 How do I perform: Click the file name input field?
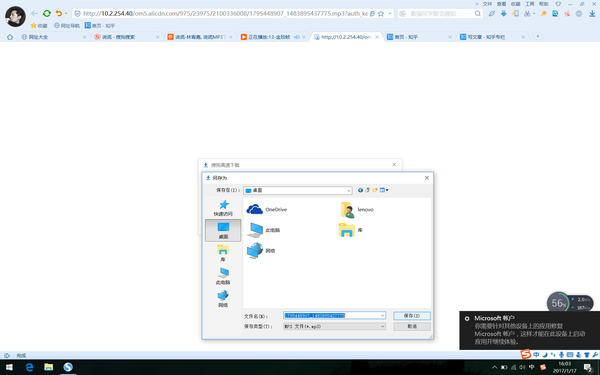pyautogui.click(x=334, y=315)
